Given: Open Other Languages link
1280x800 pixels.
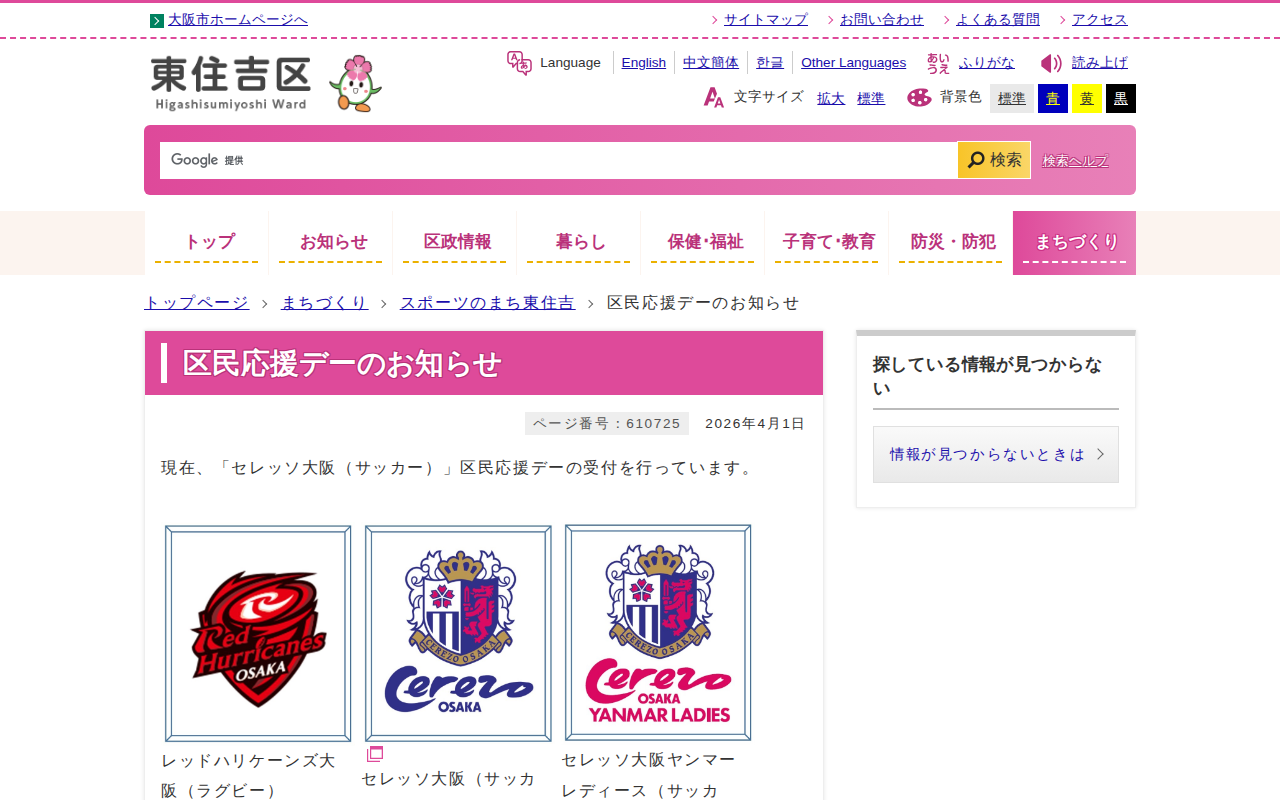Looking at the screenshot, I should point(854,63).
